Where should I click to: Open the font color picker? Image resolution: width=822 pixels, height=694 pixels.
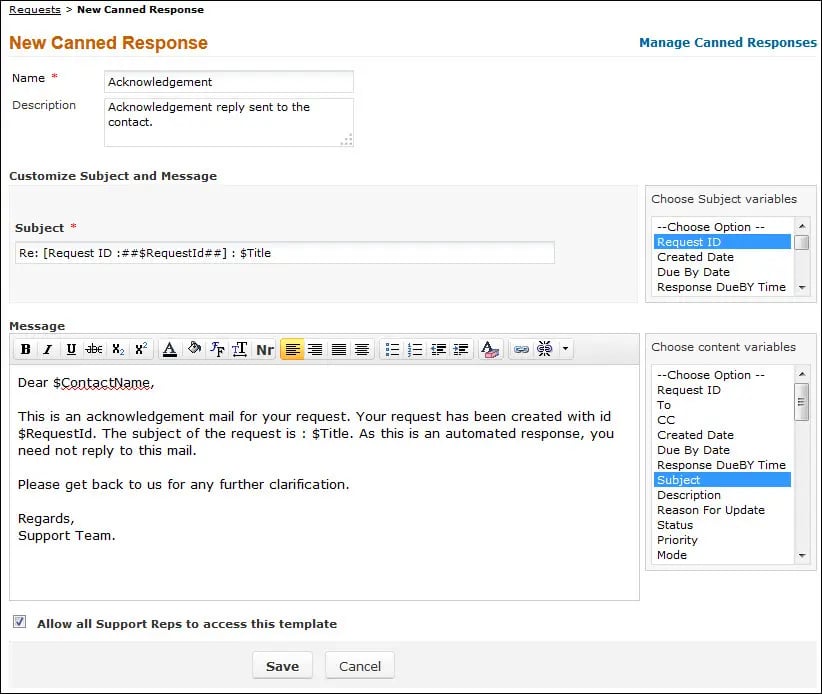(170, 349)
